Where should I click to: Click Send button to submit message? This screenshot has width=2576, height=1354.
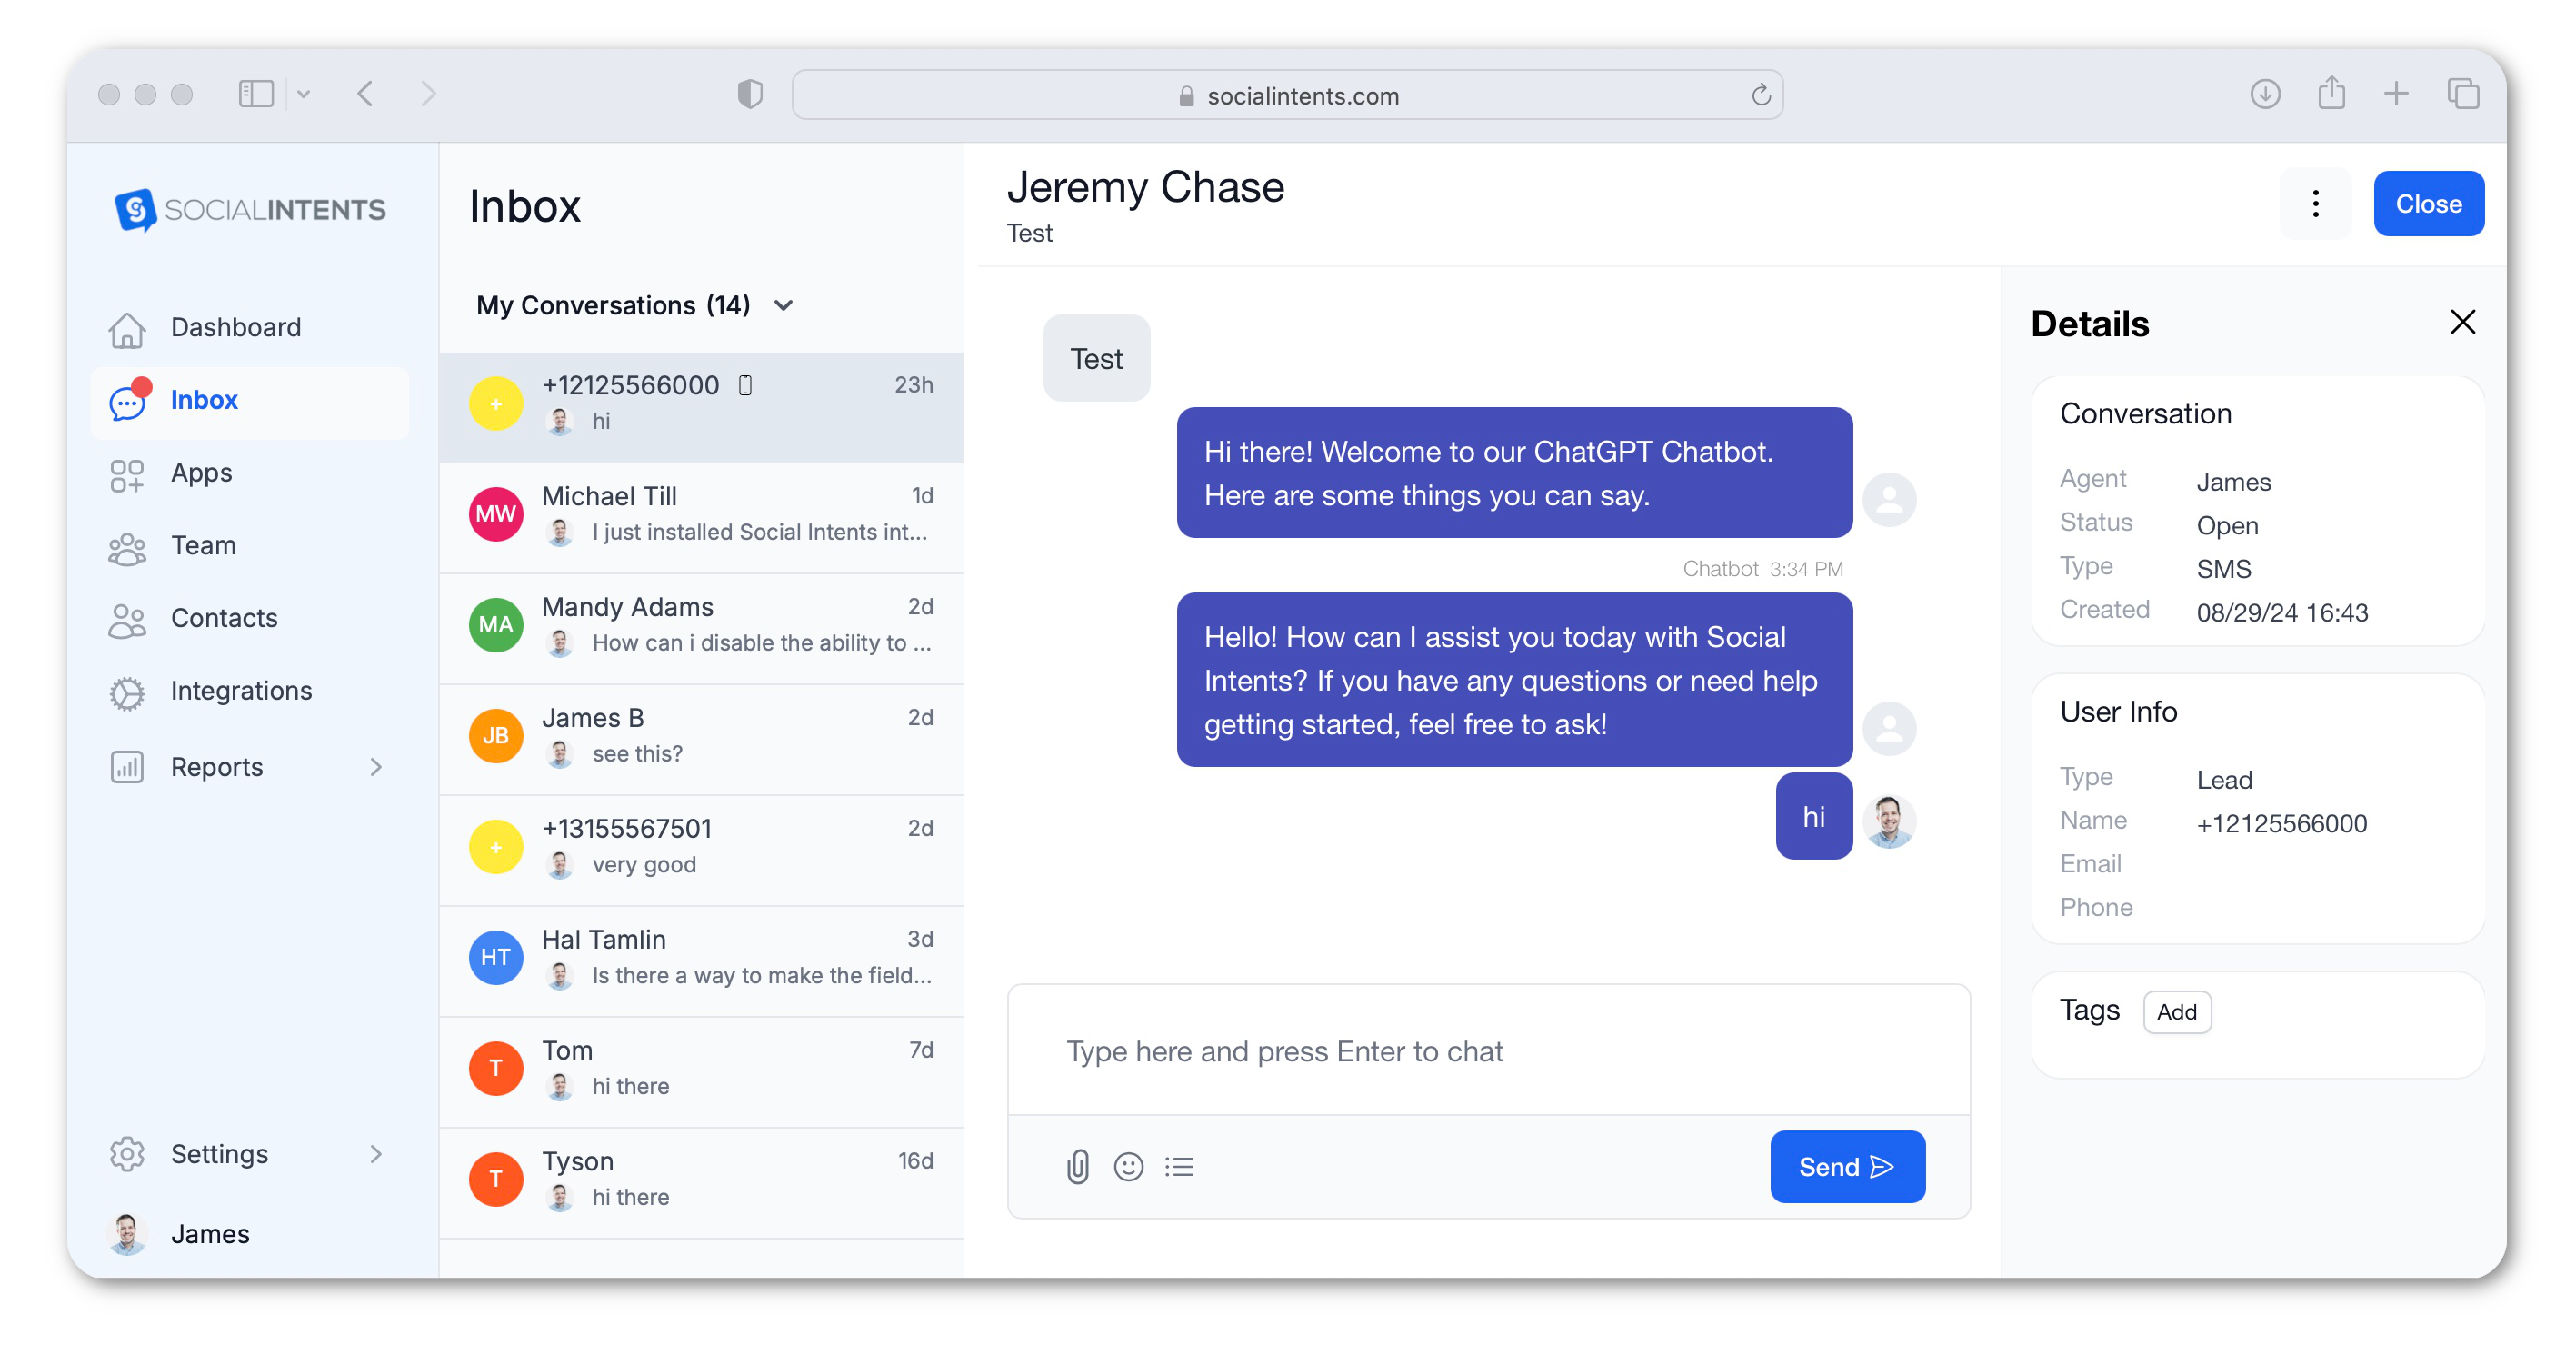pyautogui.click(x=1845, y=1167)
